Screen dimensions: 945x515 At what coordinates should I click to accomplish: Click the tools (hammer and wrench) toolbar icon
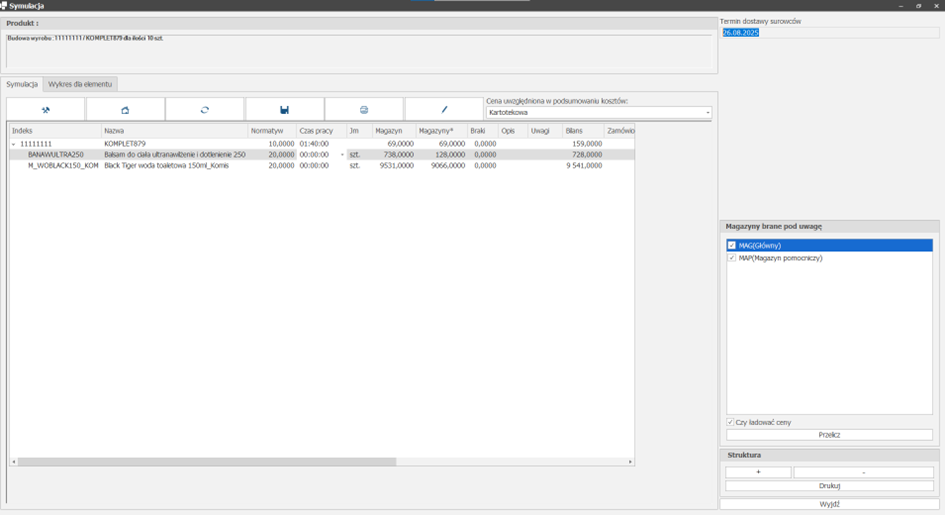tap(46, 110)
